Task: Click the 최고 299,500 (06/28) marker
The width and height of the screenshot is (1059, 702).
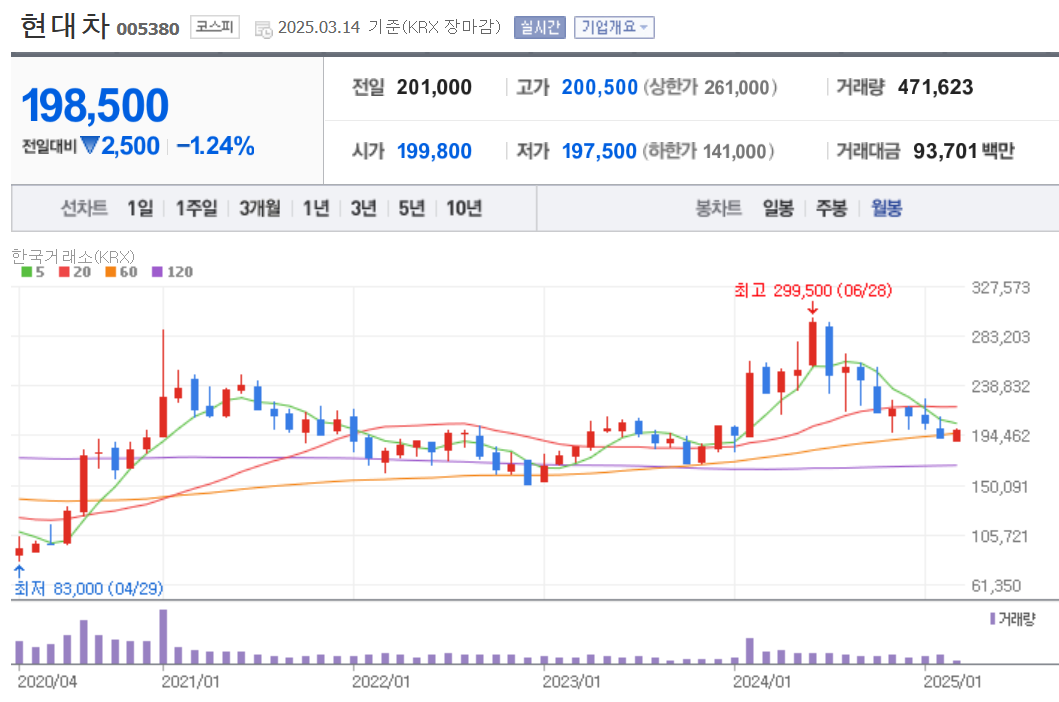Action: (813, 291)
